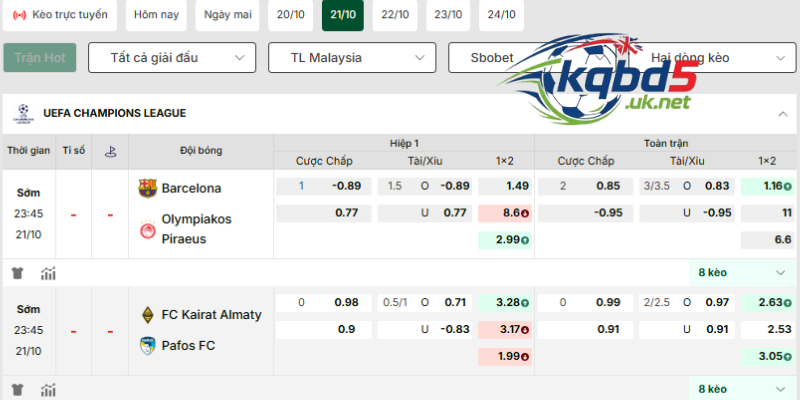Image resolution: width=800 pixels, height=400 pixels.
Task: Click the live odds broadcast icon
Action: pyautogui.click(x=19, y=15)
